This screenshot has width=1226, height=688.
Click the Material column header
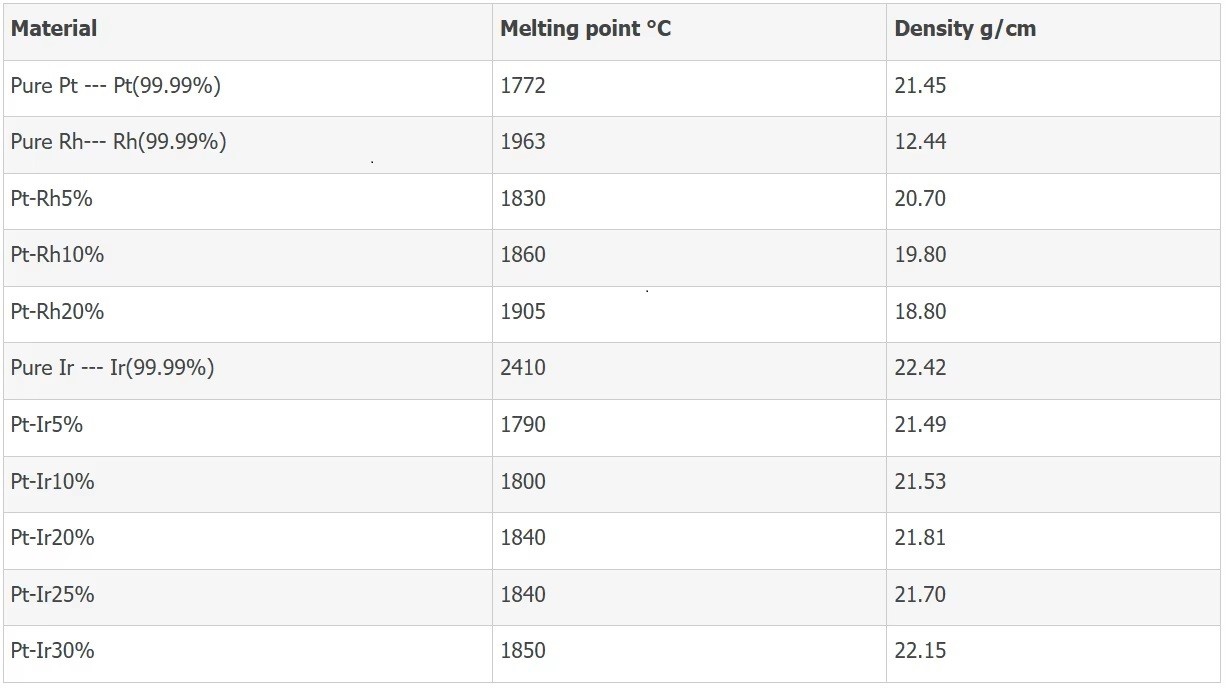pyautogui.click(x=54, y=29)
